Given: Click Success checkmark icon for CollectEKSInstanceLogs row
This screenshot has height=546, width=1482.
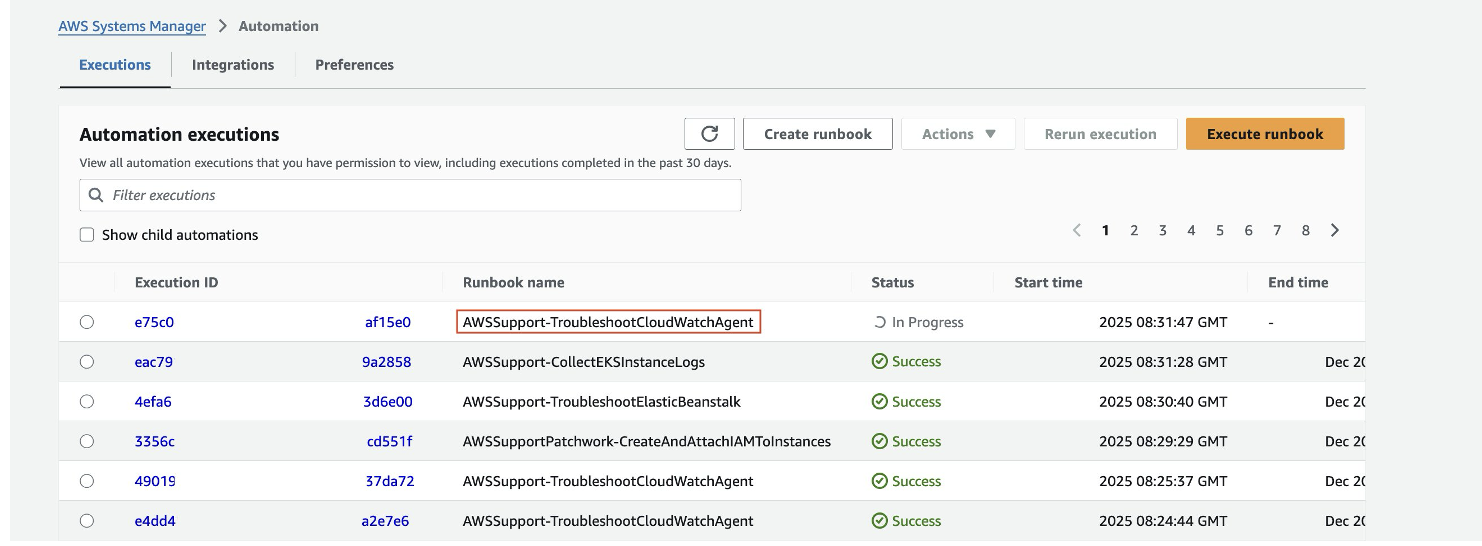Looking at the screenshot, I should tap(879, 362).
